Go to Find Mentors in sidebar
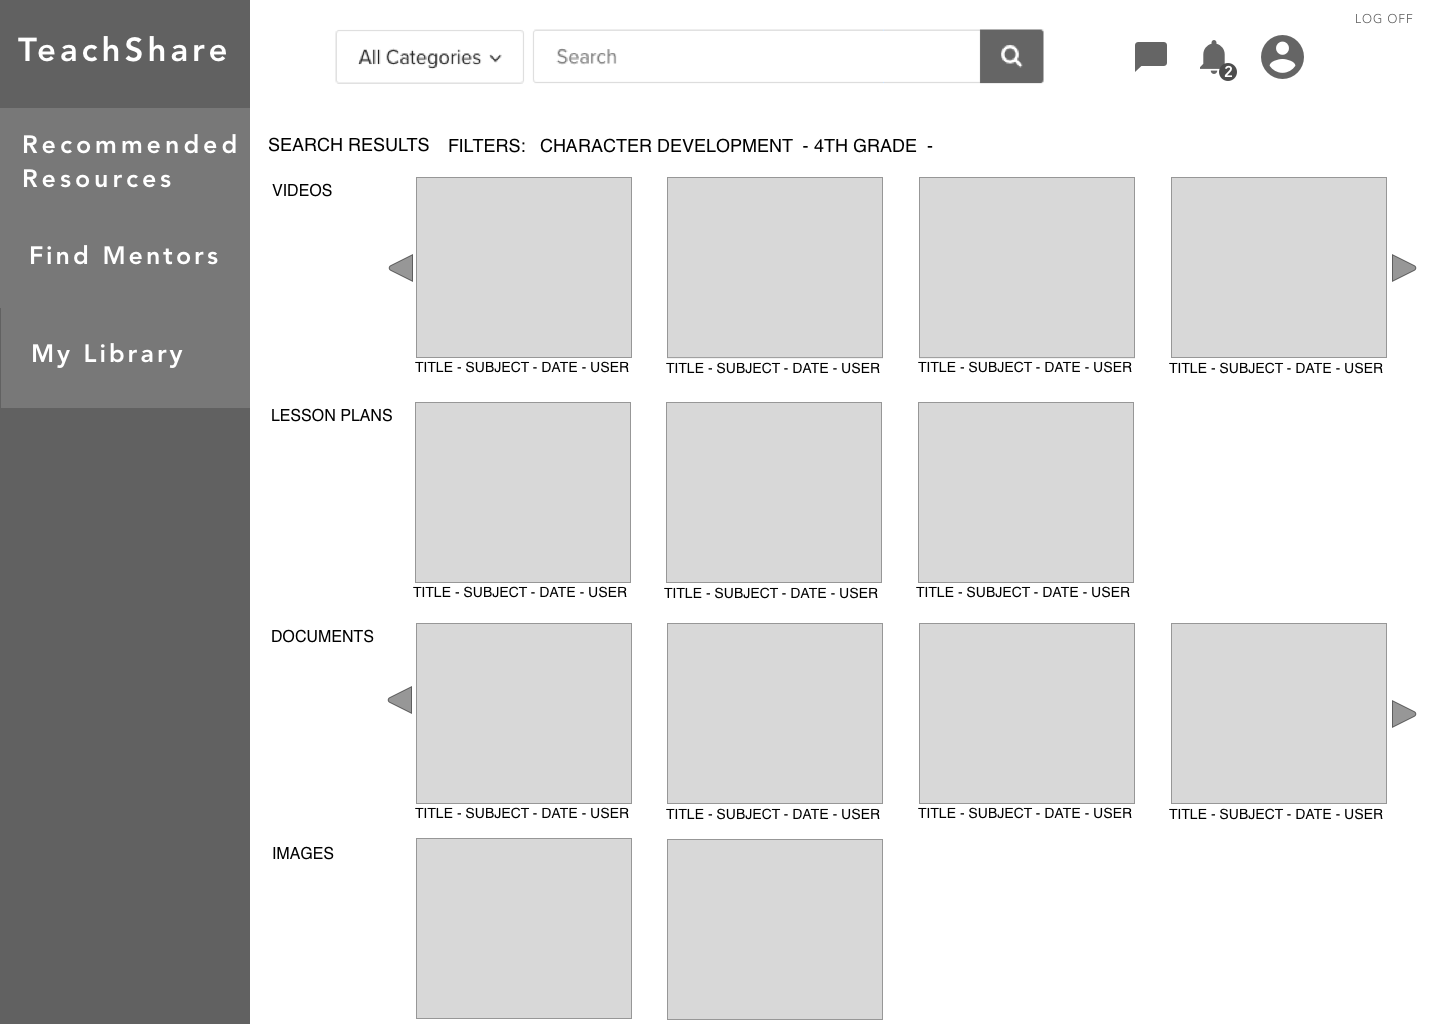This screenshot has width=1440, height=1024. point(125,256)
